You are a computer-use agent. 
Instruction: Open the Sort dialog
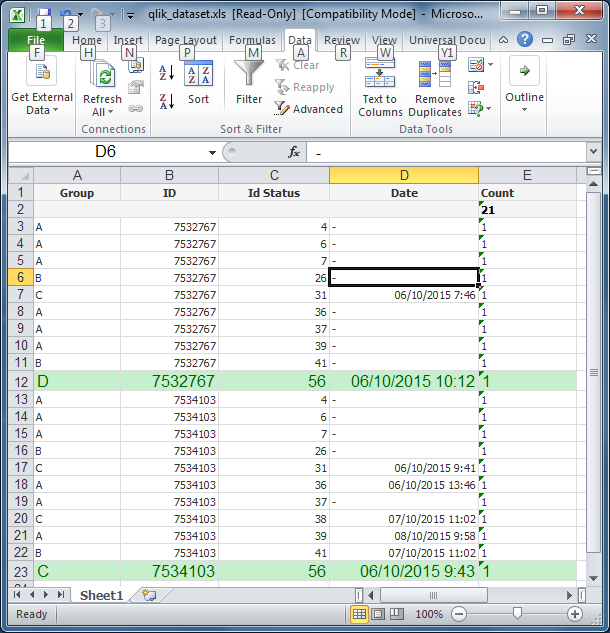pos(198,83)
